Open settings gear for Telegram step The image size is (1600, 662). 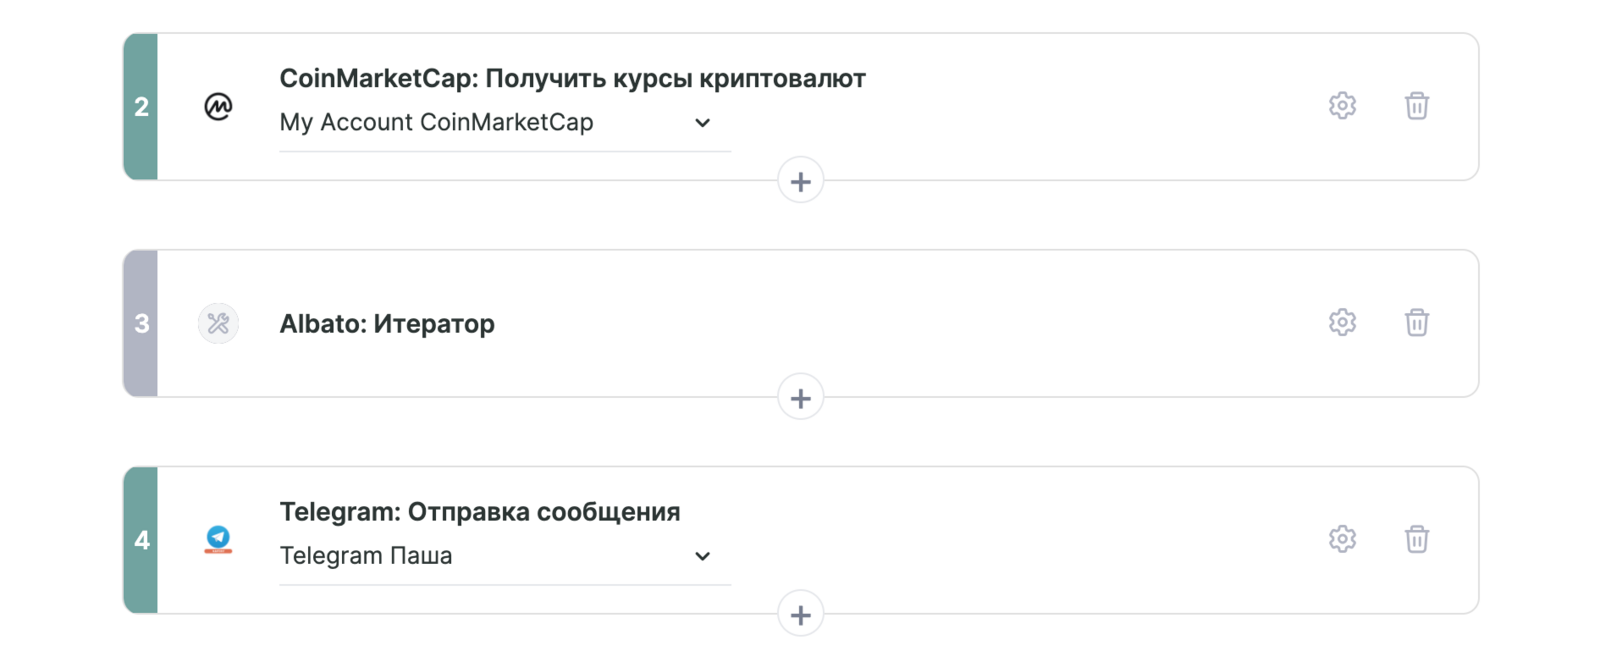[1342, 539]
